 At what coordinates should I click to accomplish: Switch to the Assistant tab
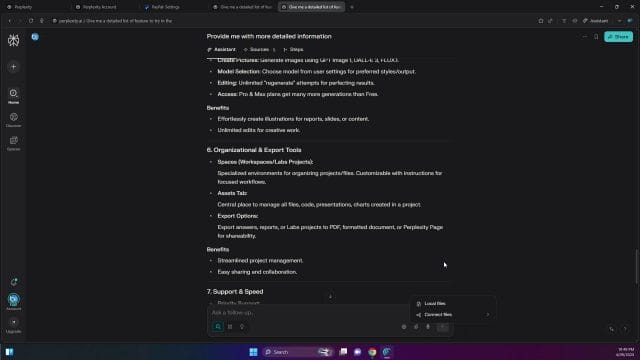[221, 49]
